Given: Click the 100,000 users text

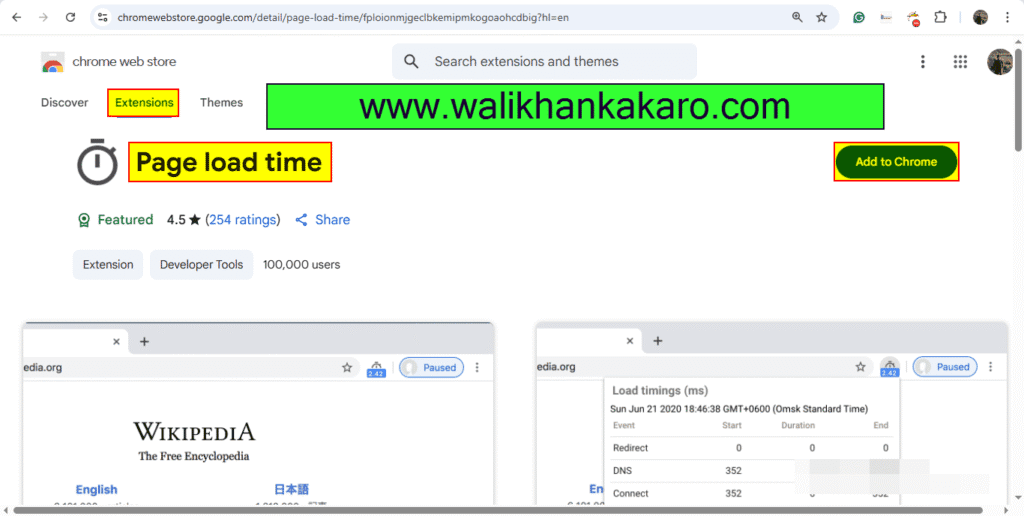Looking at the screenshot, I should click(x=302, y=265).
